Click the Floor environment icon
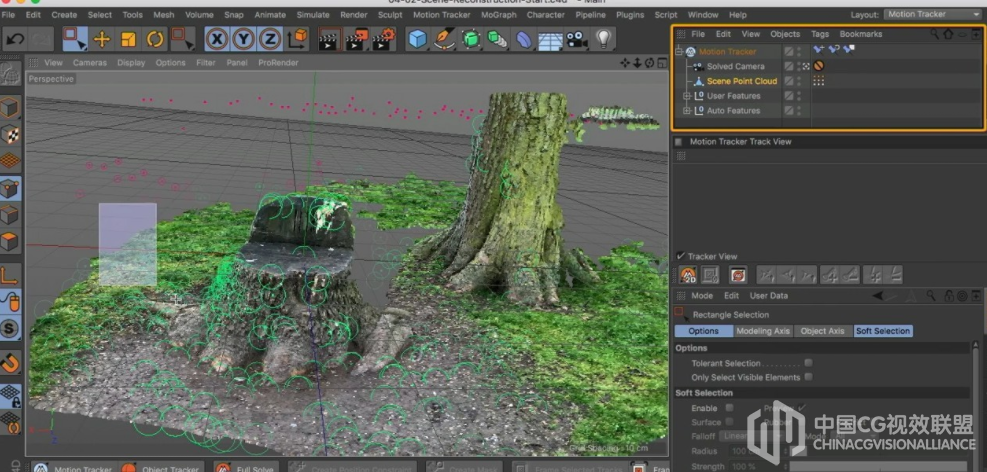The image size is (987, 472). tap(550, 41)
